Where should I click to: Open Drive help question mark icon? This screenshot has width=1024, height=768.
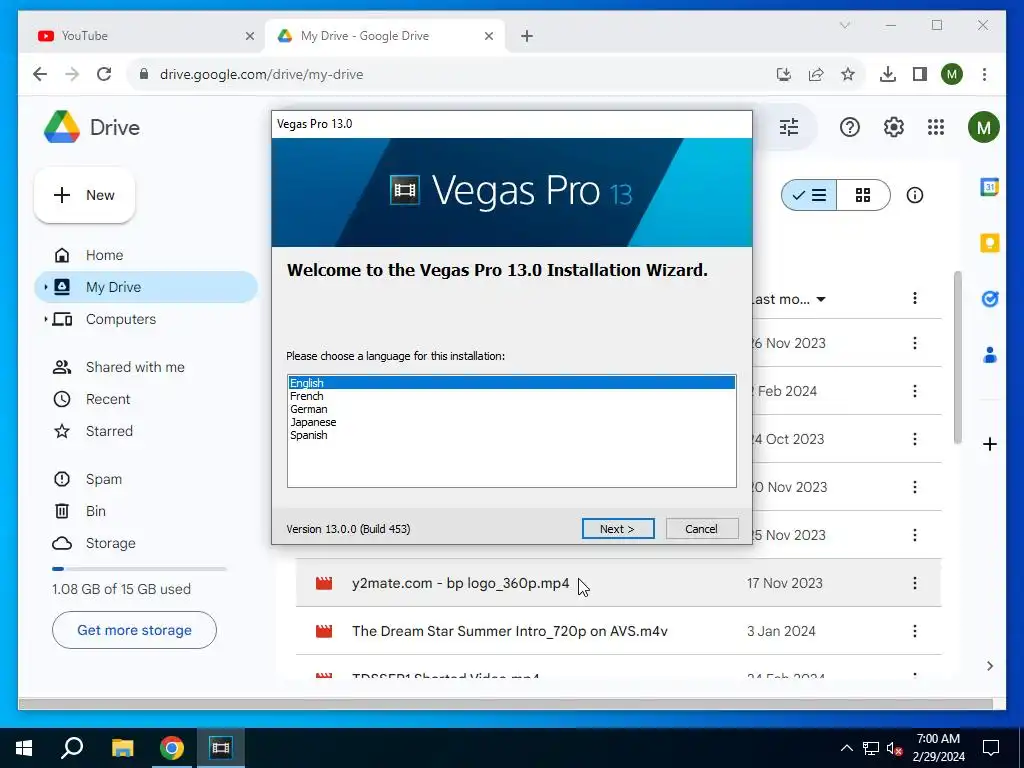pyautogui.click(x=850, y=127)
